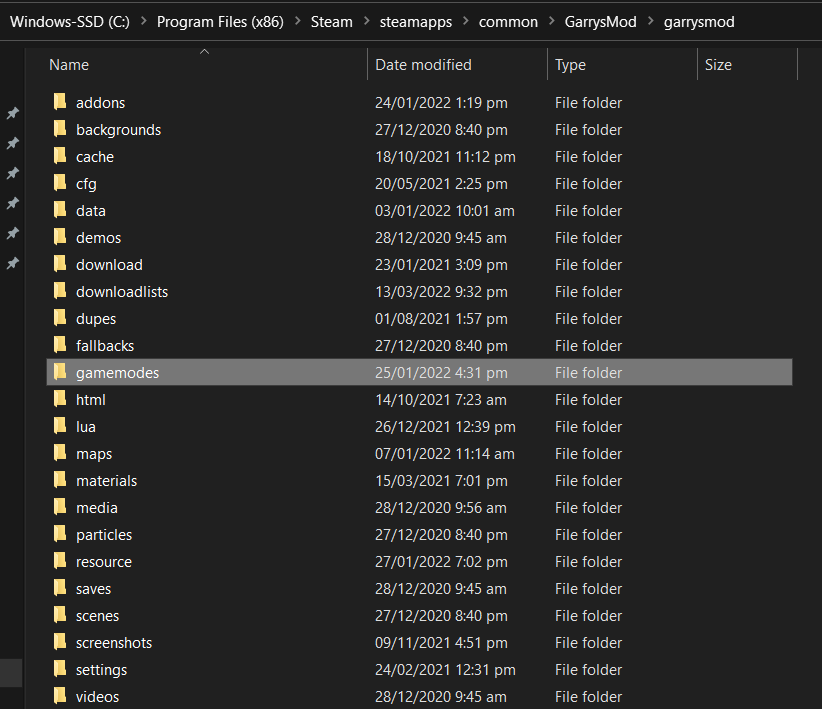Click date 26/12/2021 12:39 pm
This screenshot has width=822, height=709.
click(x=445, y=427)
